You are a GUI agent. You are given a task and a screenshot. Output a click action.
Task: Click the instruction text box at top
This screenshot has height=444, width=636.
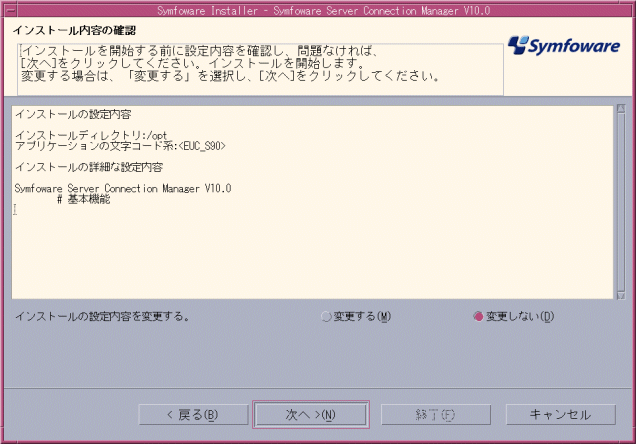point(260,69)
